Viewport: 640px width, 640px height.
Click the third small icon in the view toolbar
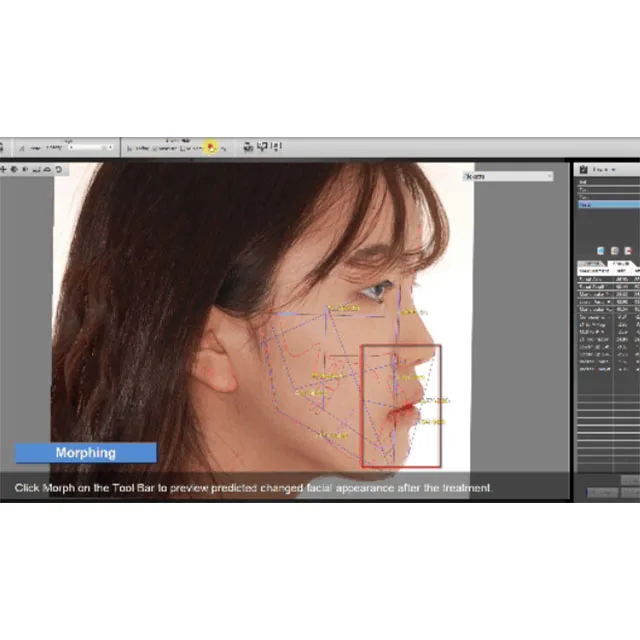tap(25, 169)
